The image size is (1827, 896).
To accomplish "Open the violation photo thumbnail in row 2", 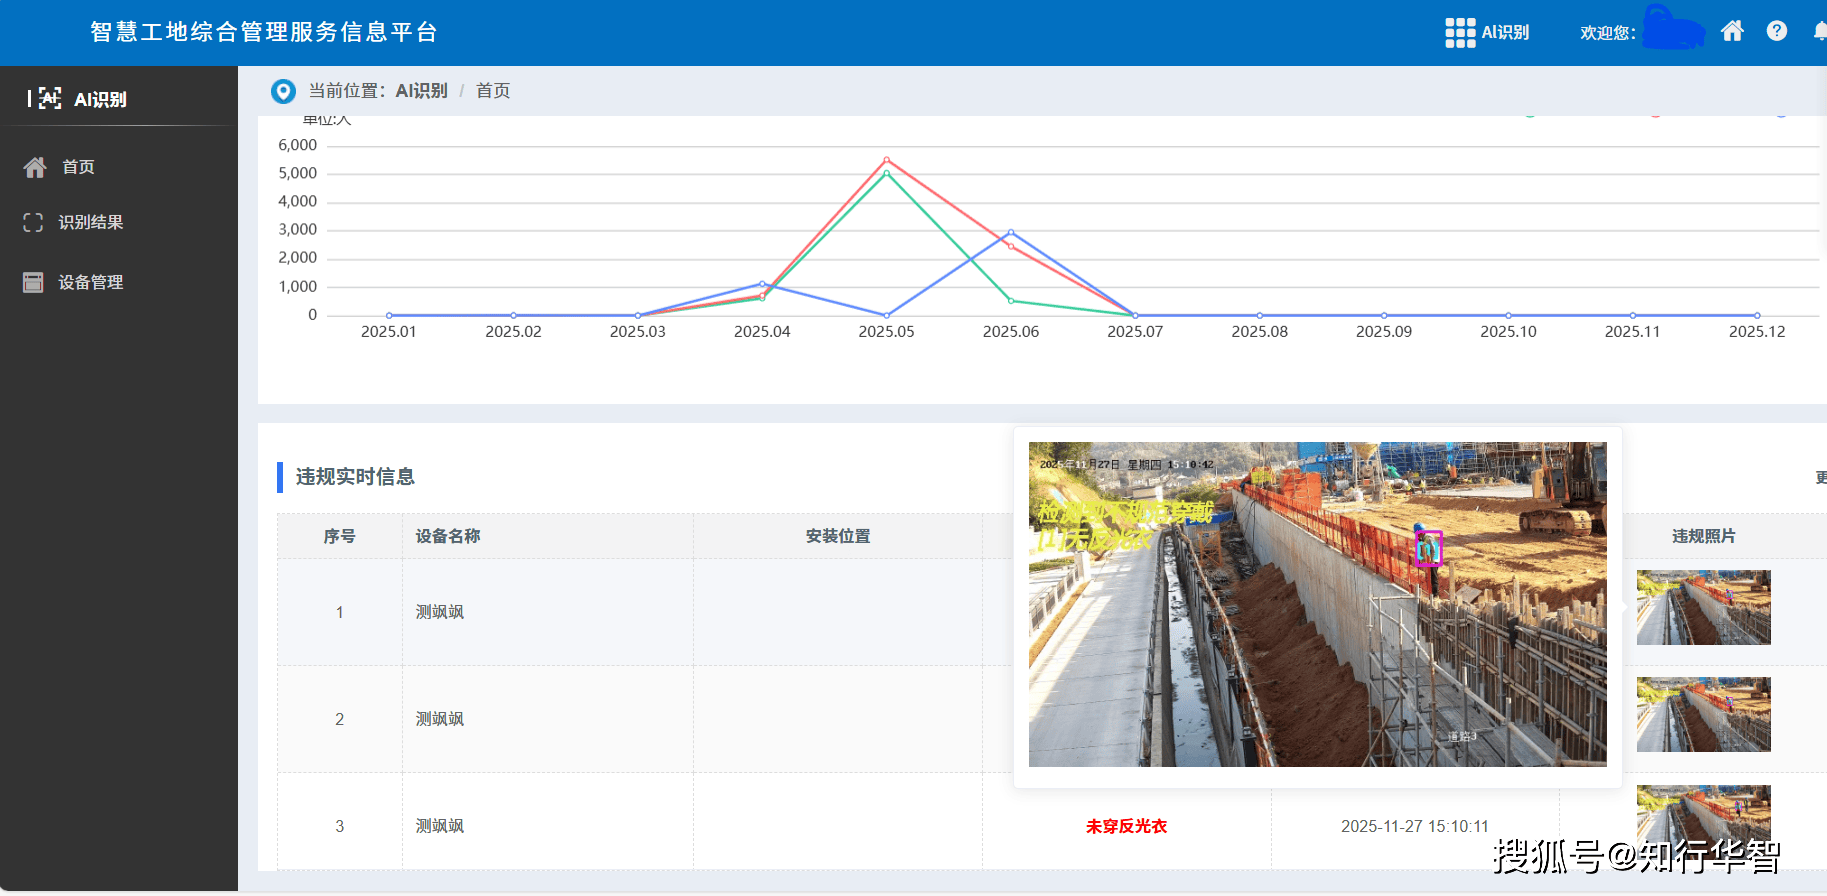I will [1703, 714].
